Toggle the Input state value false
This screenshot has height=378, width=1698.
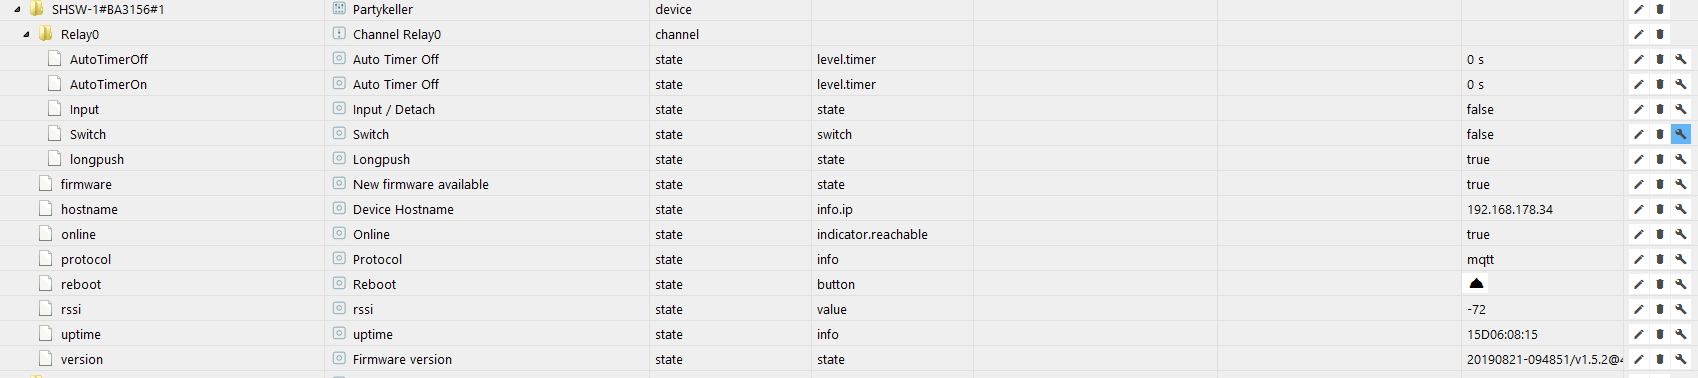point(1480,109)
